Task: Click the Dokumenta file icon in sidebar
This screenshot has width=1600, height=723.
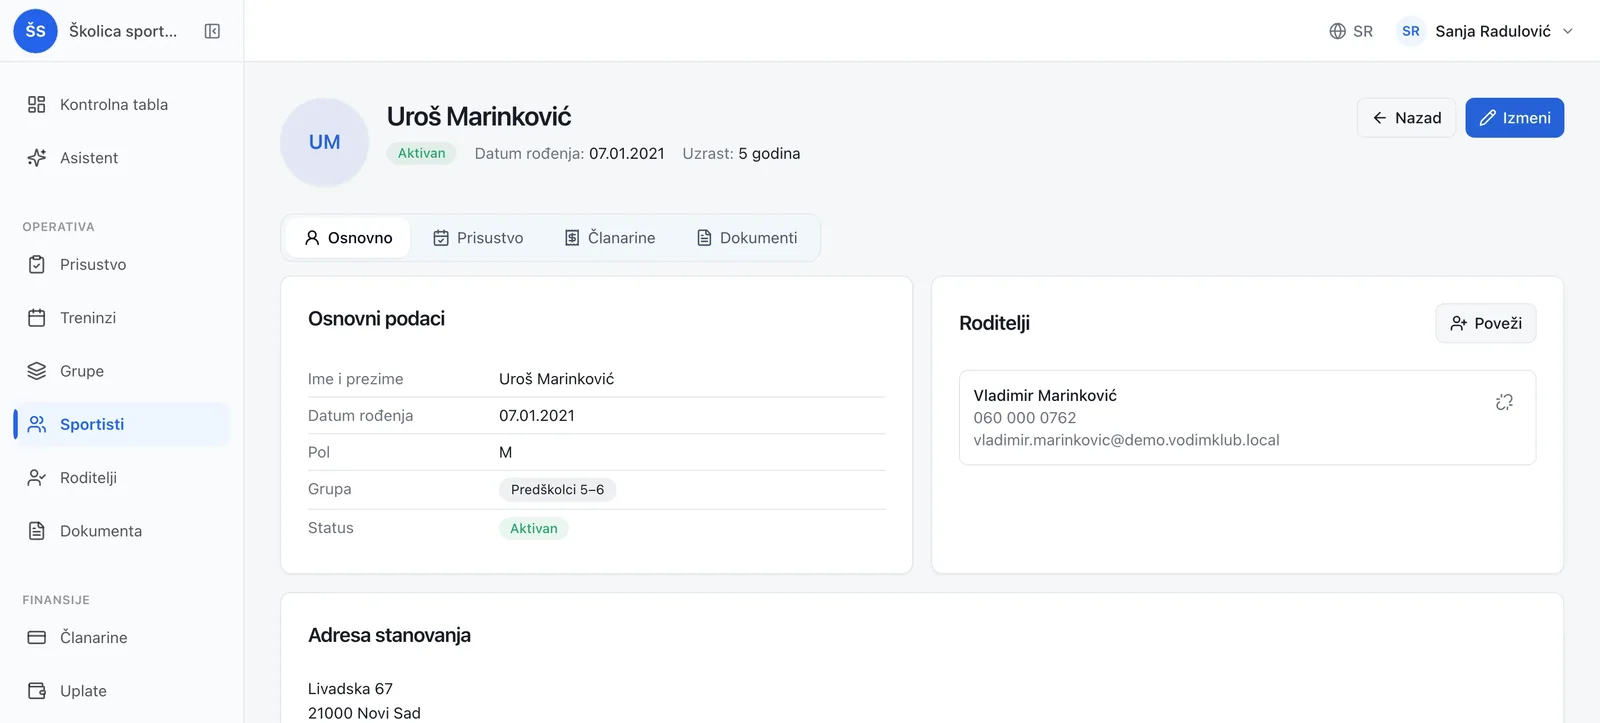Action: point(37,531)
